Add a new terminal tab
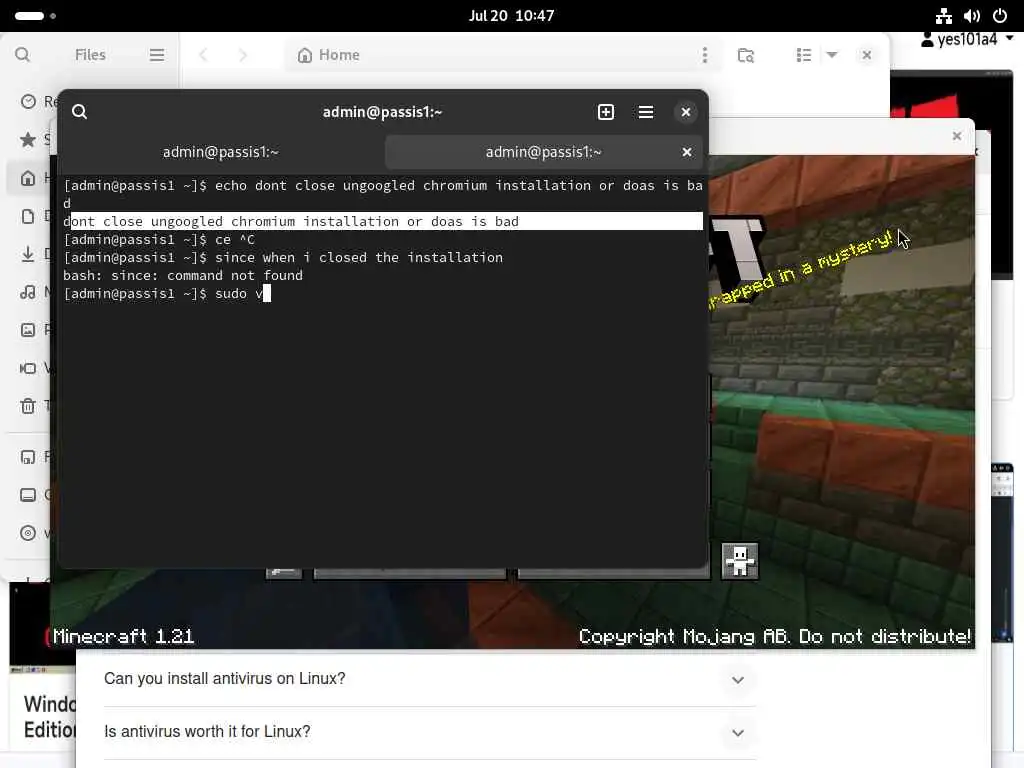This screenshot has height=768, width=1024. pyautogui.click(x=606, y=112)
